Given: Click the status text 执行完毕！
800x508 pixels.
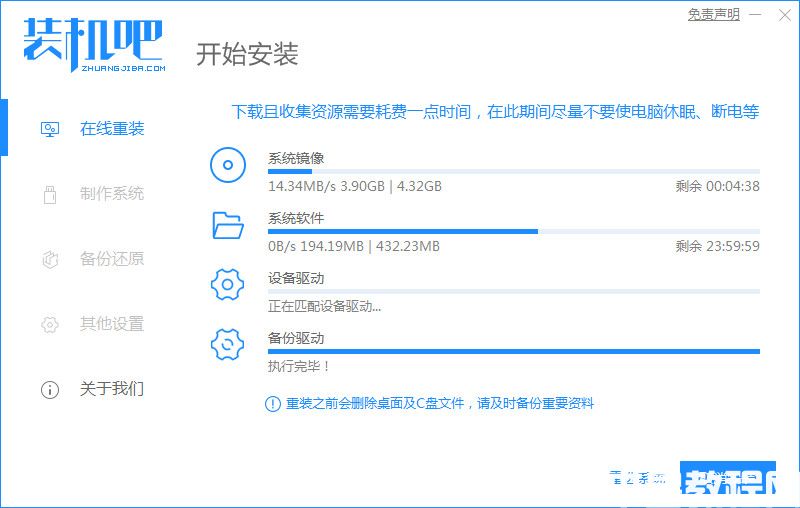Looking at the screenshot, I should point(299,366).
